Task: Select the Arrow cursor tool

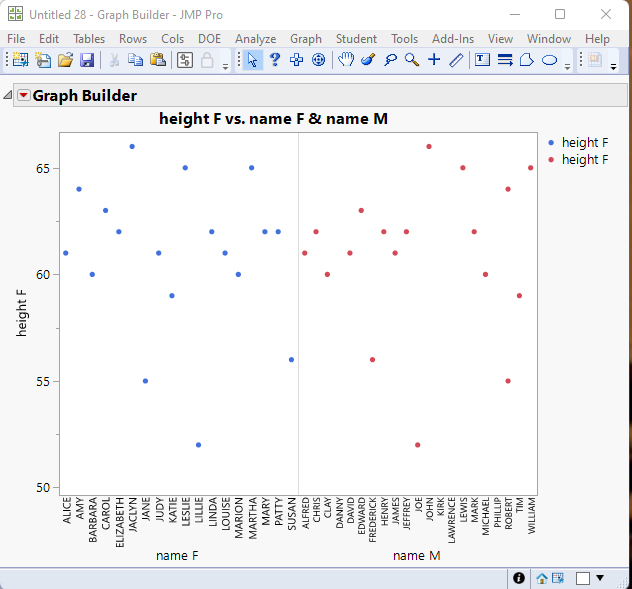Action: click(253, 60)
